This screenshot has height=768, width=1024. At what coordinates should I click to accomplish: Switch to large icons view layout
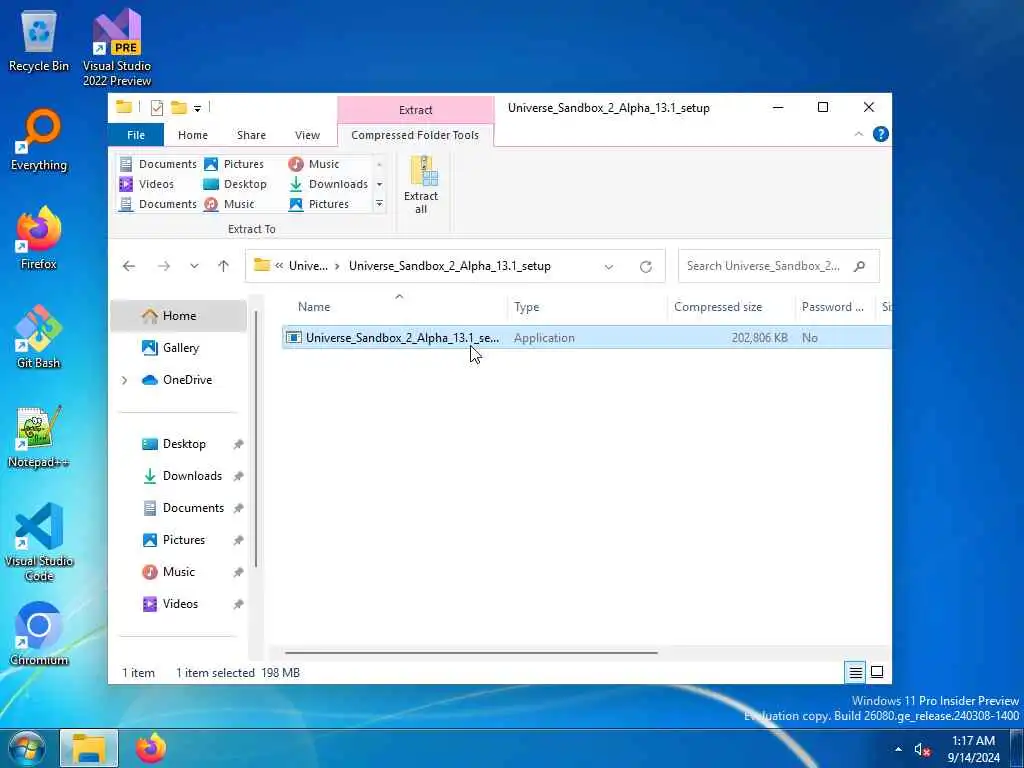pos(877,672)
